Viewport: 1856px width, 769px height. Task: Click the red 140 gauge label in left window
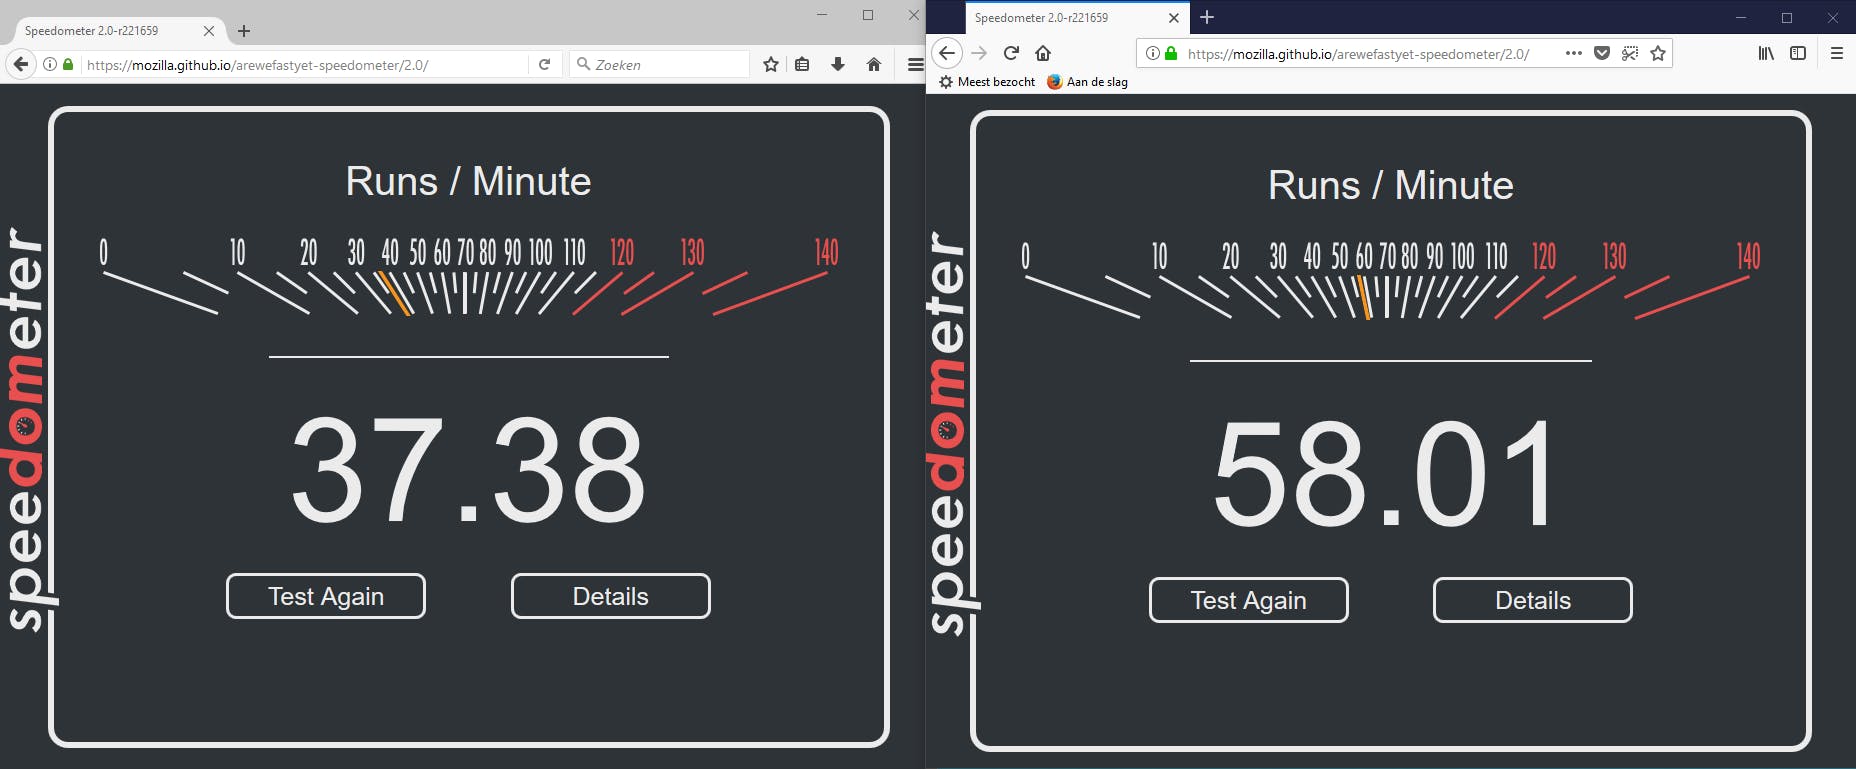click(x=826, y=252)
